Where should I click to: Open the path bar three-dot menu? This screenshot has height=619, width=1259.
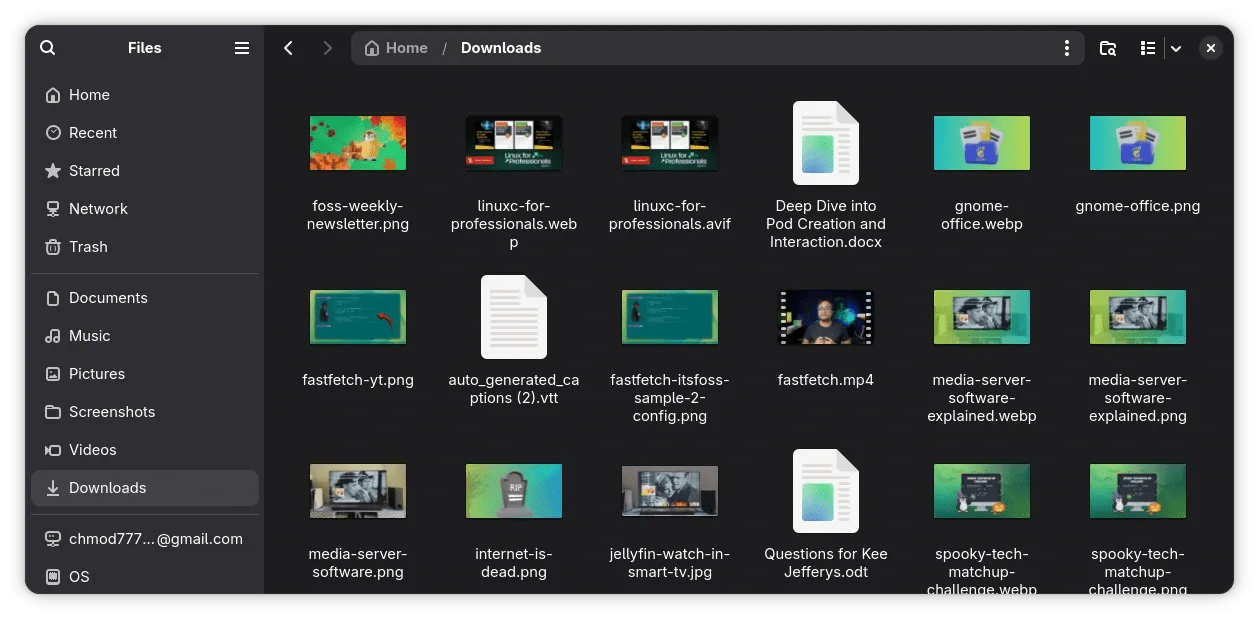coord(1067,48)
